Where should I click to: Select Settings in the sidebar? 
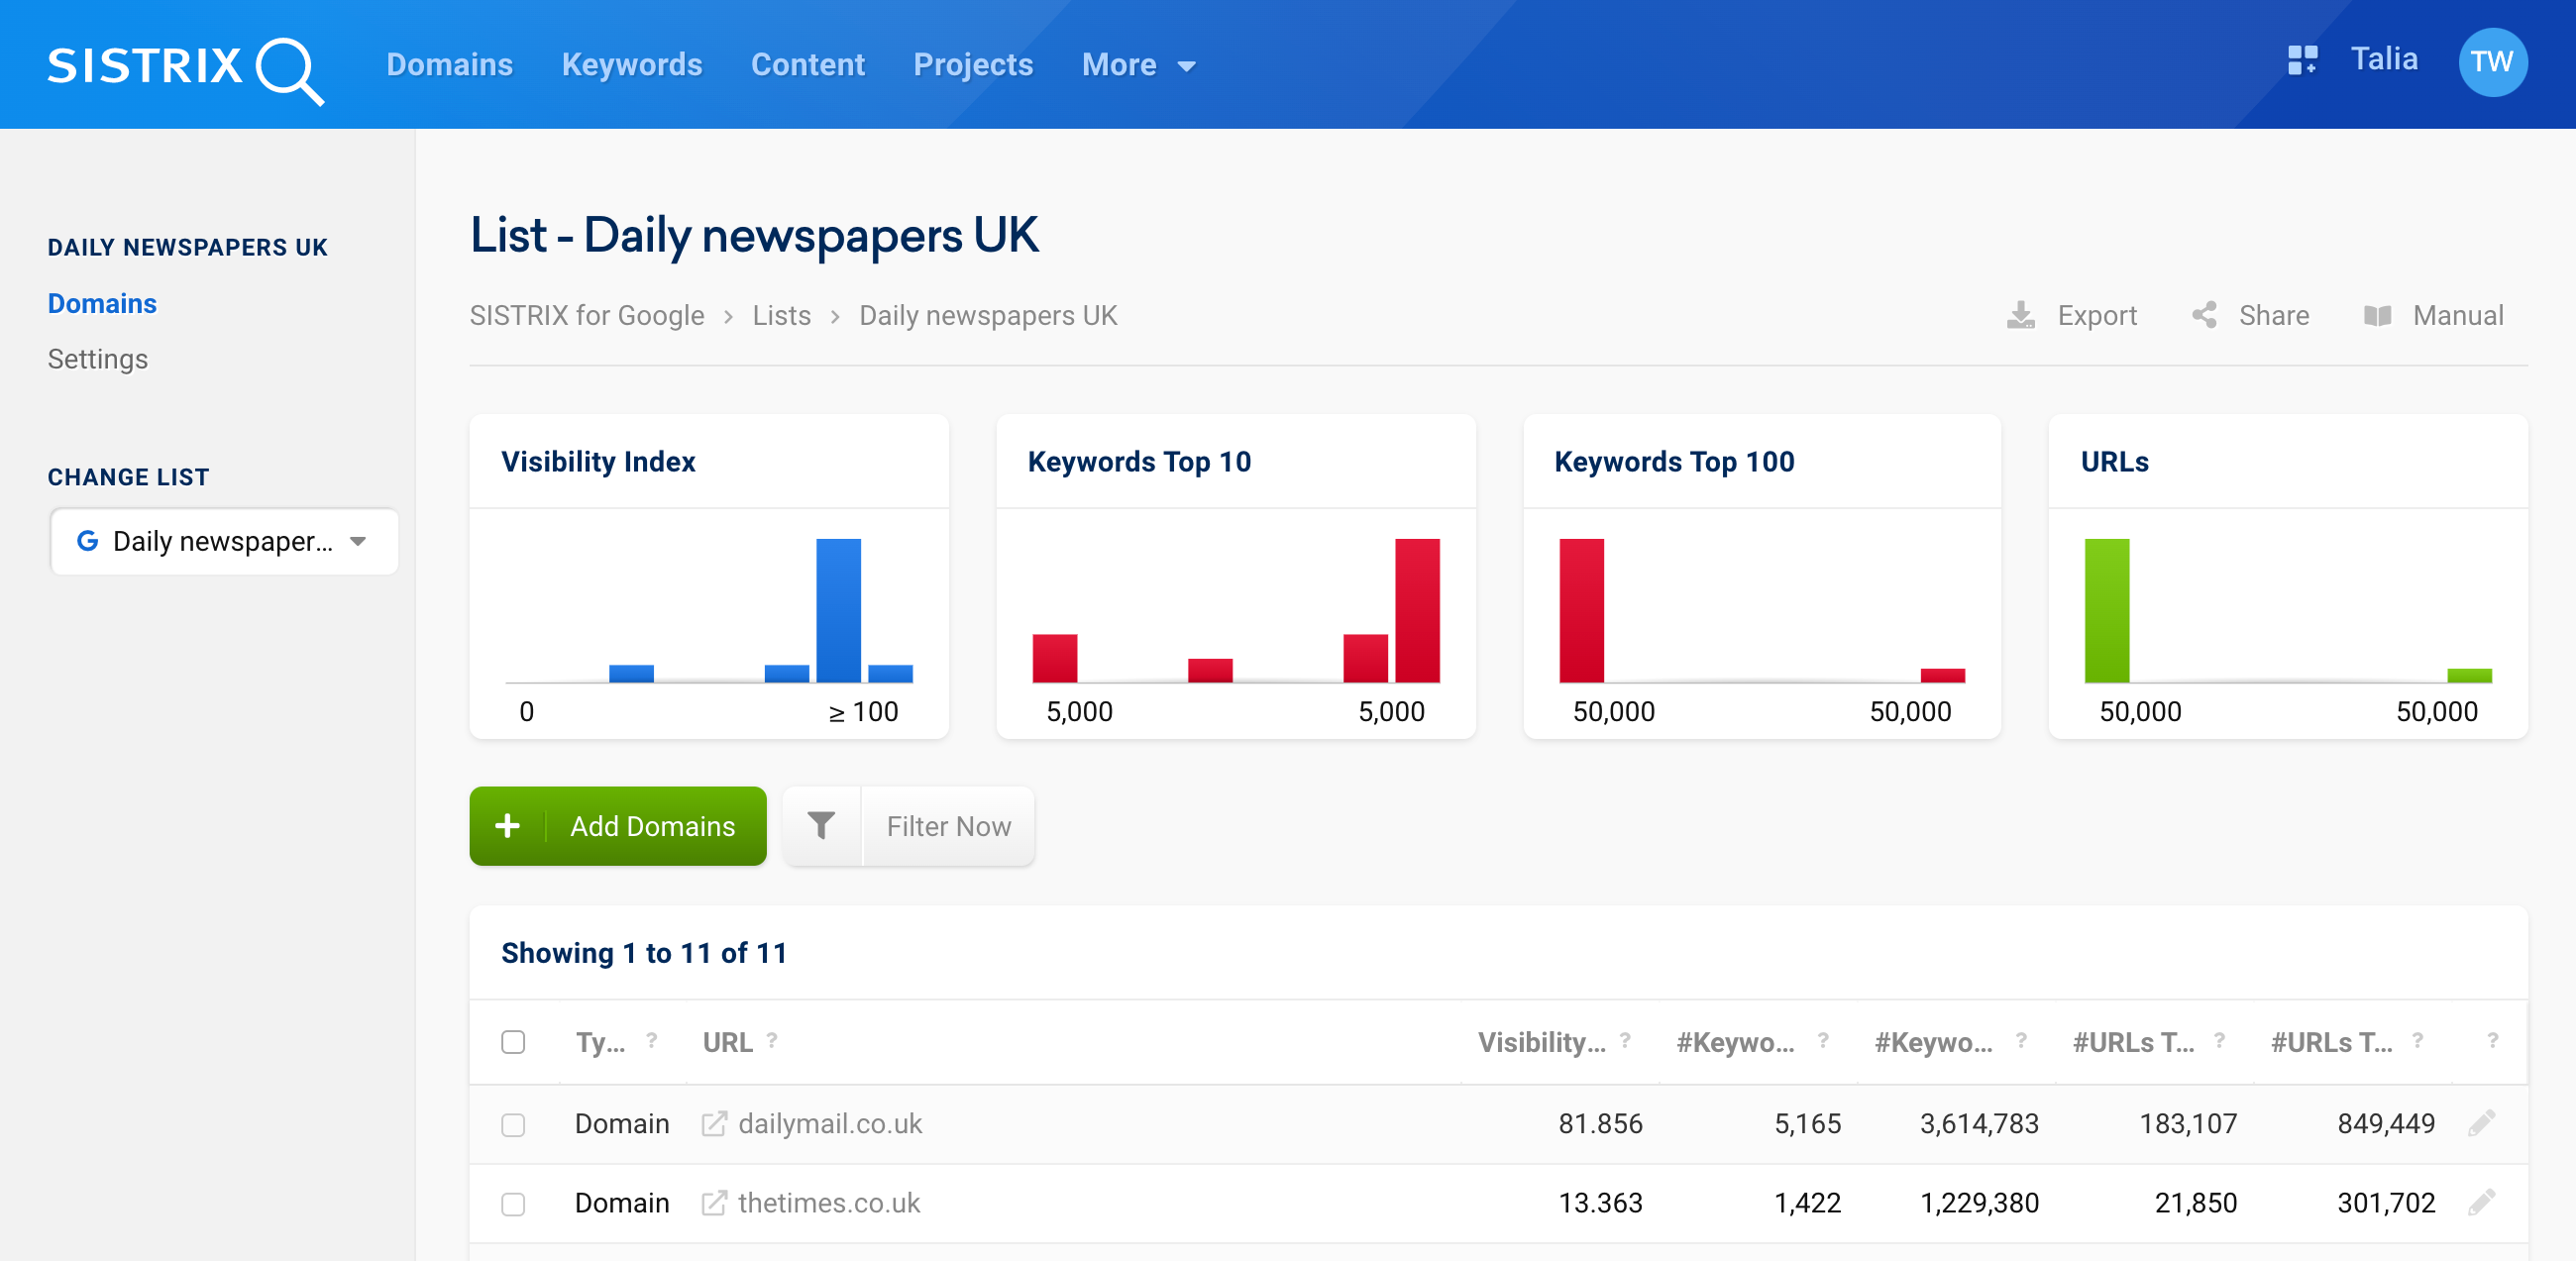tap(98, 359)
